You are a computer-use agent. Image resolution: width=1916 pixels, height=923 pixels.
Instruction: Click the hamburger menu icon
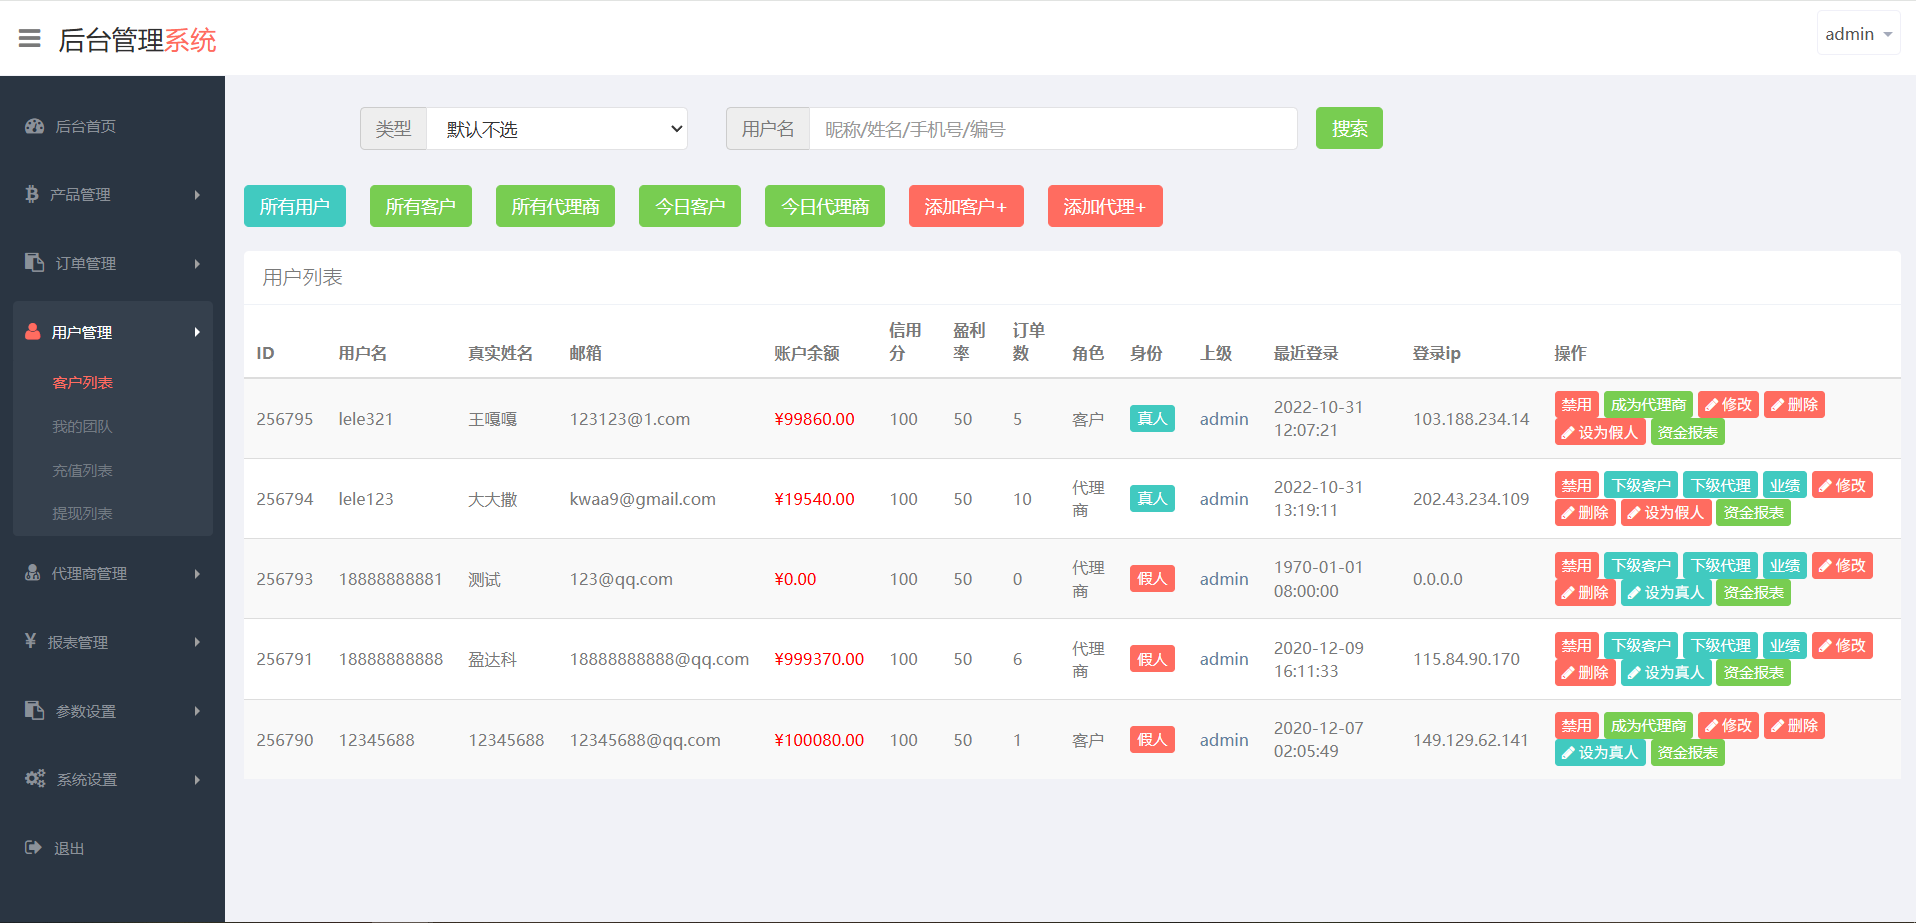(30, 39)
